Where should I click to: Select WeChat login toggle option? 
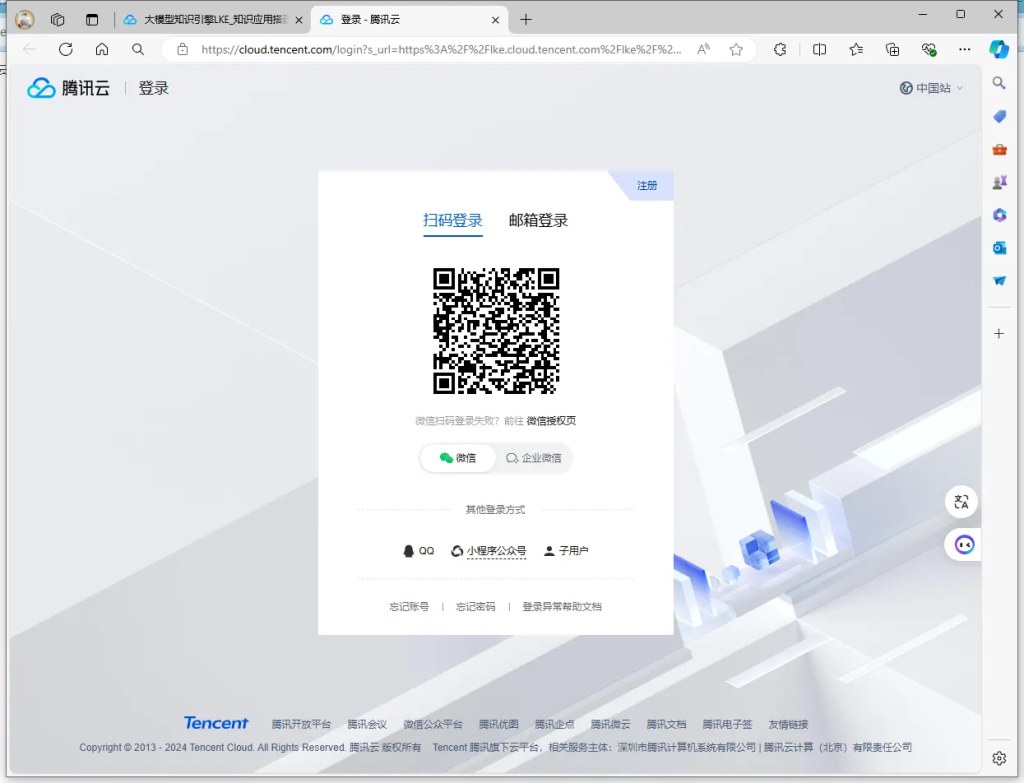tap(458, 458)
